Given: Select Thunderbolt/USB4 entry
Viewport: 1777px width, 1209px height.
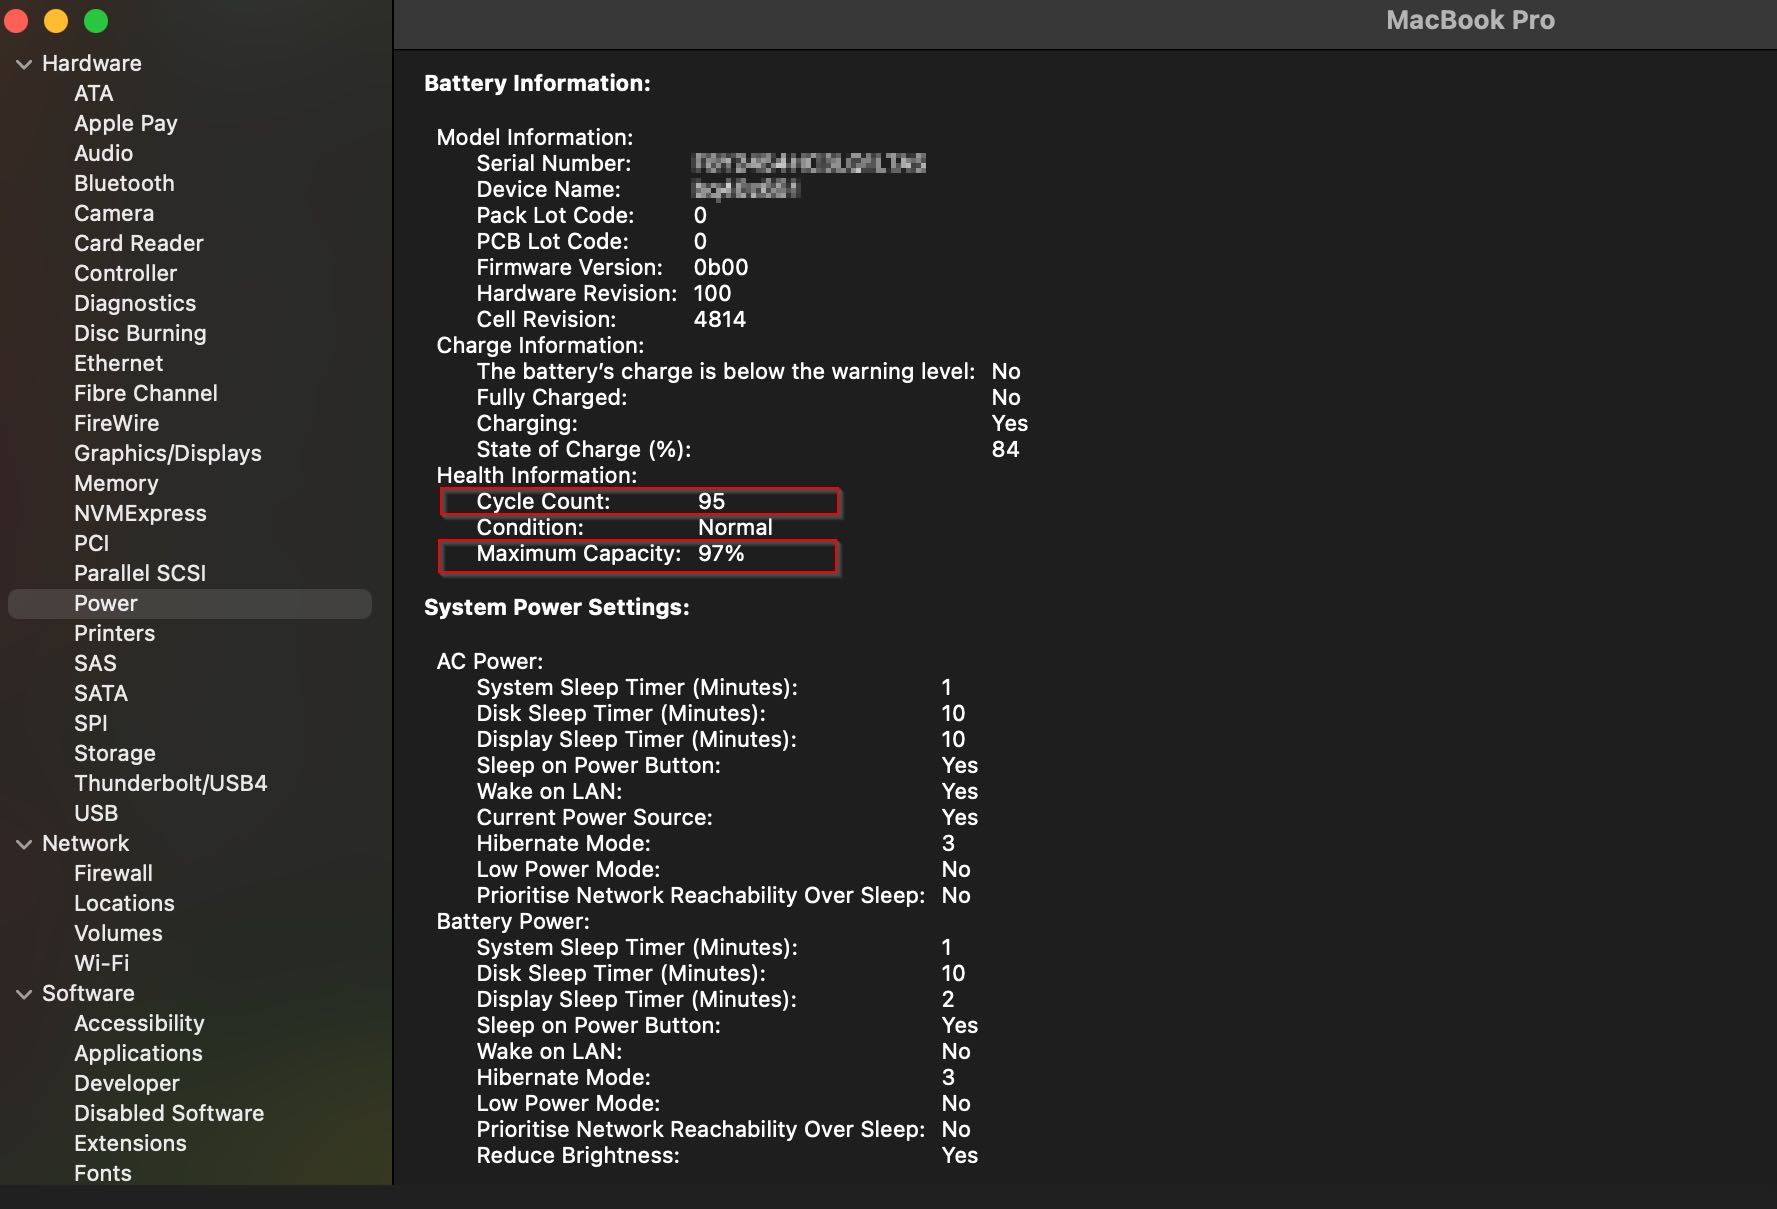Looking at the screenshot, I should 171,783.
